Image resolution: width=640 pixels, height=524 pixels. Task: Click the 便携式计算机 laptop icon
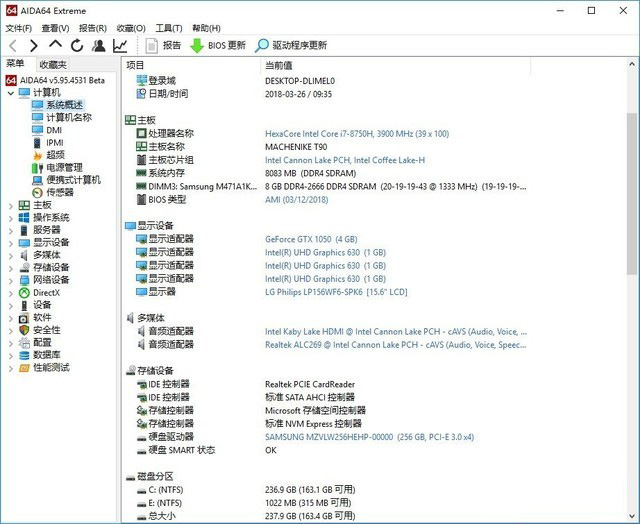[x=37, y=180]
